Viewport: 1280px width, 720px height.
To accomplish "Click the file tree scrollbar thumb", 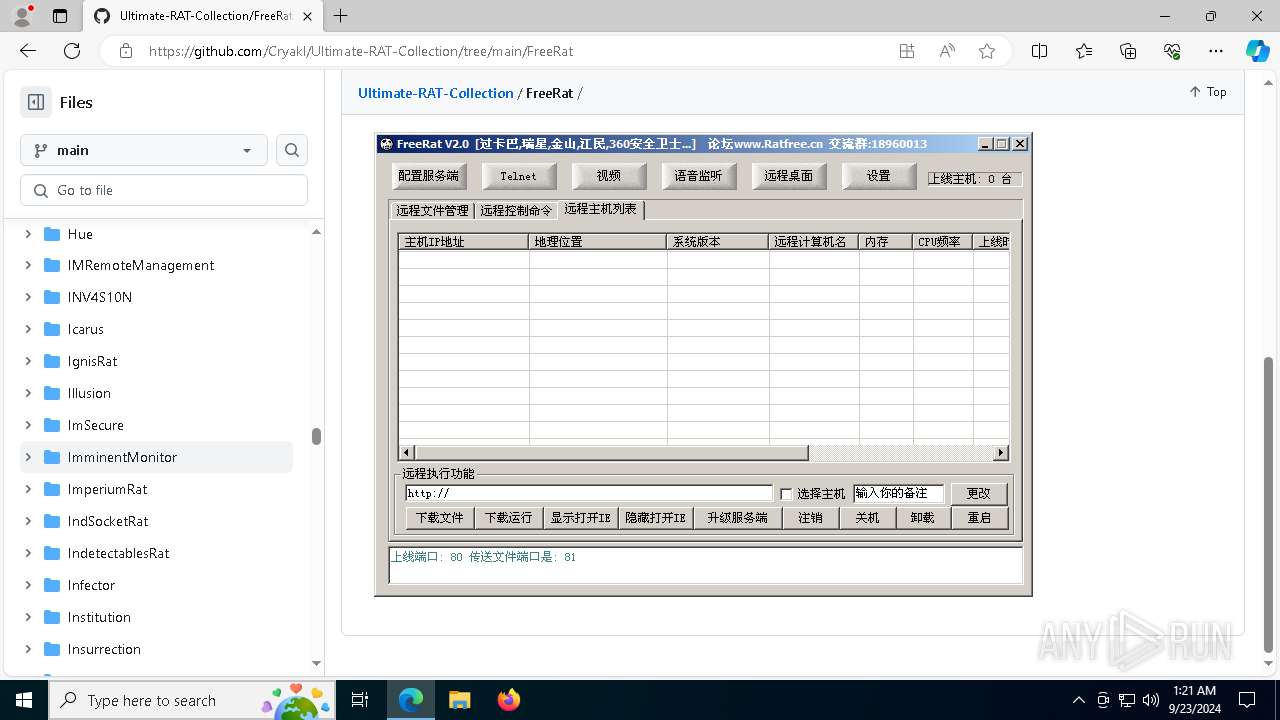I will [316, 436].
